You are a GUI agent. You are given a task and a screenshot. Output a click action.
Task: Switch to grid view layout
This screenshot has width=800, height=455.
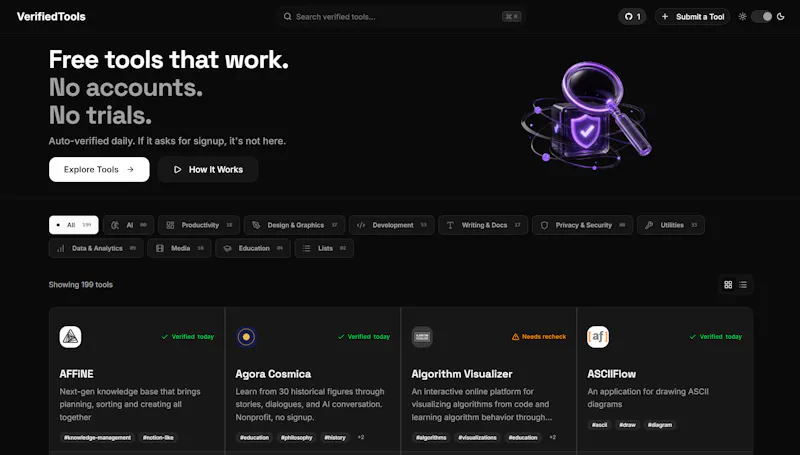728,285
